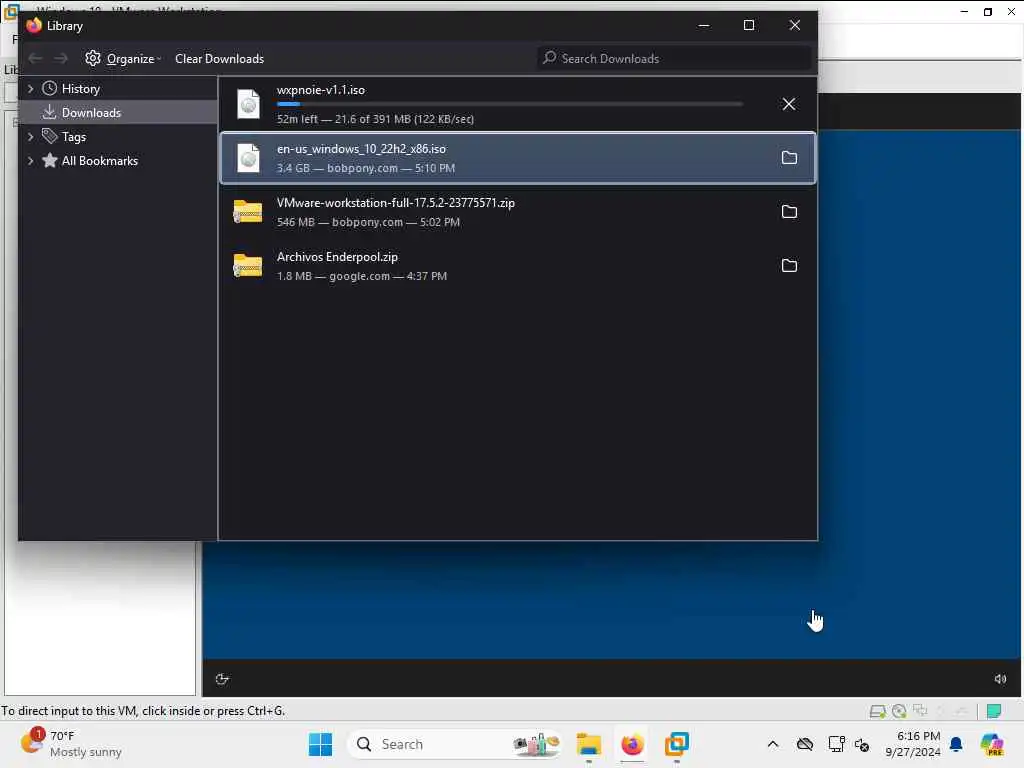1024x768 pixels.
Task: Select Tags in the Library sidebar
Action: (74, 137)
